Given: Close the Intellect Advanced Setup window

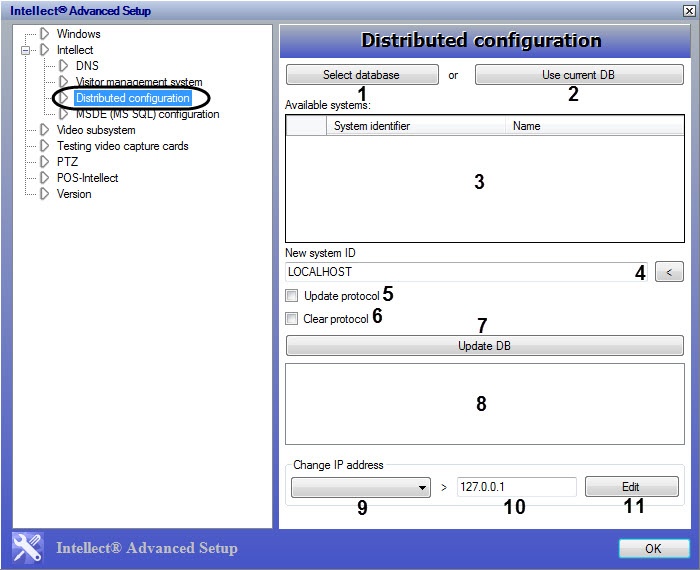Looking at the screenshot, I should (x=689, y=11).
